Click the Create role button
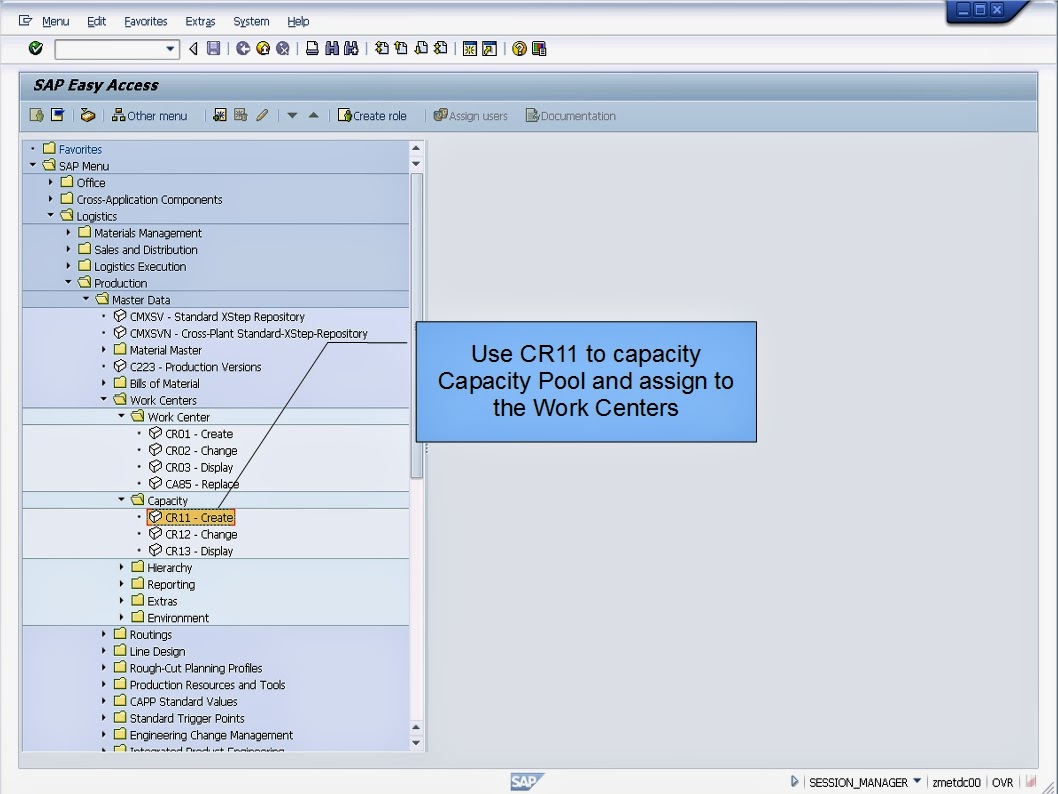Viewport: 1058px width, 794px height. click(x=372, y=115)
